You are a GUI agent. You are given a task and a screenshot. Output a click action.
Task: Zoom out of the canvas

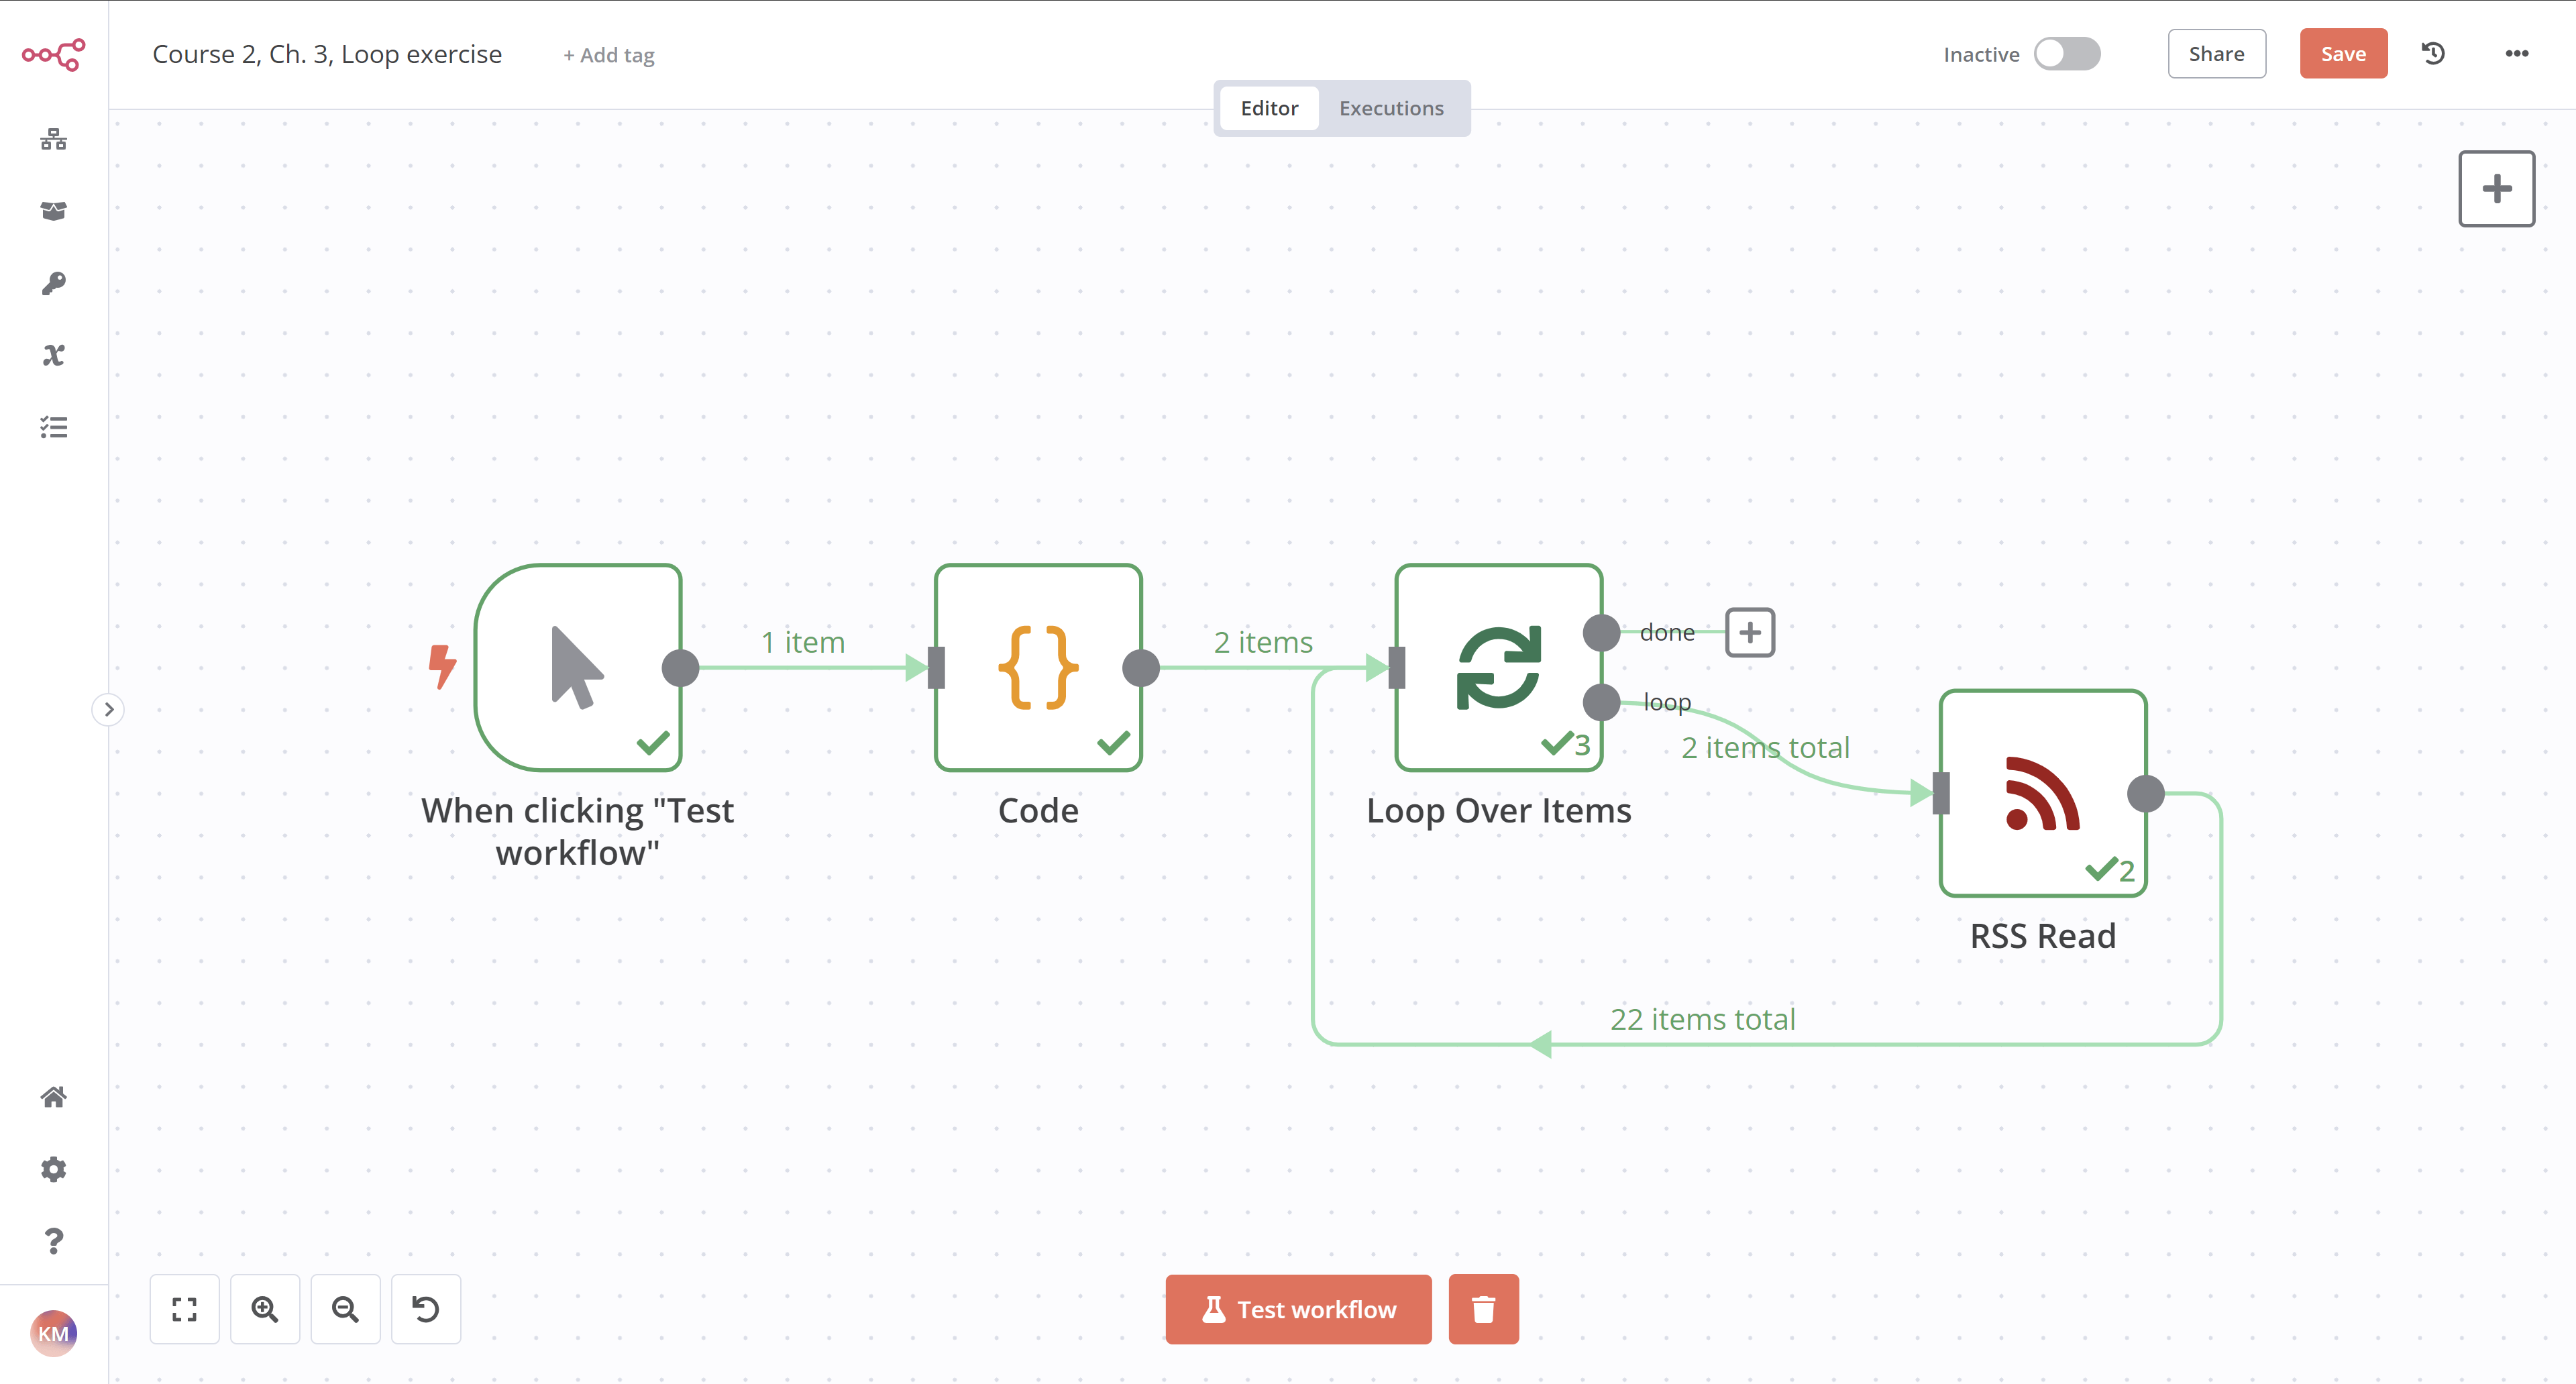(345, 1309)
